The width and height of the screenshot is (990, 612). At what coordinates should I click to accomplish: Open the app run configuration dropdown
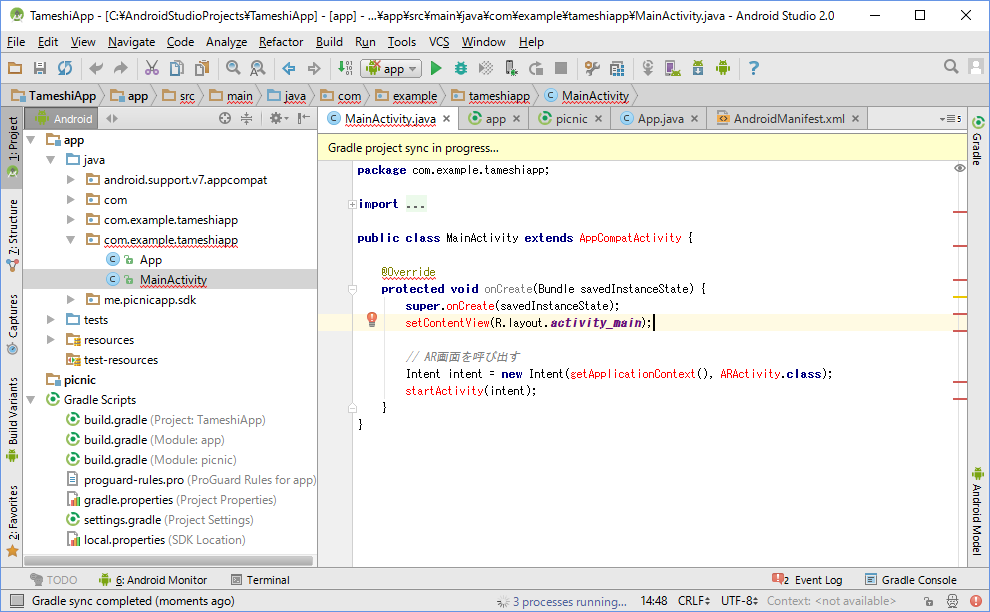391,68
